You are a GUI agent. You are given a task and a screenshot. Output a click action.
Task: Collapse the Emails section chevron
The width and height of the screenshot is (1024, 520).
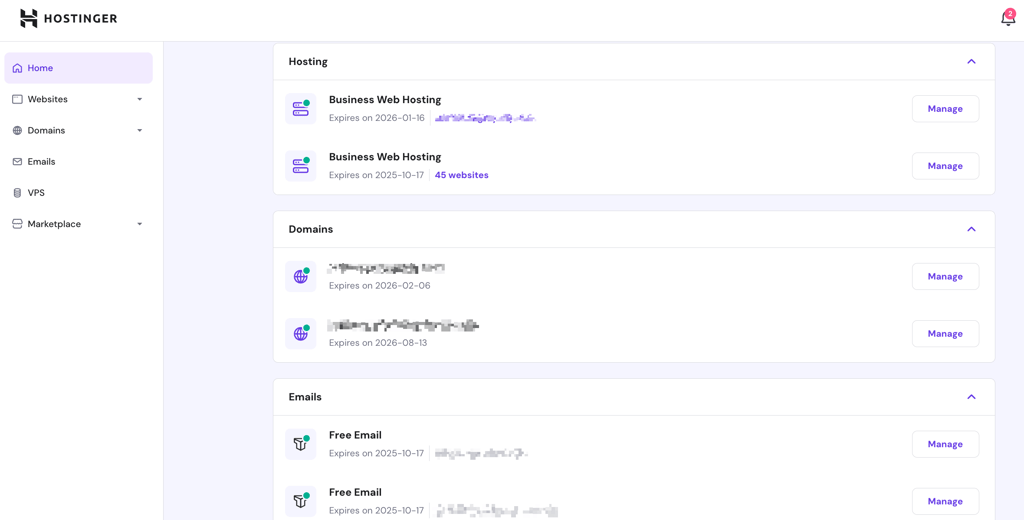click(971, 397)
